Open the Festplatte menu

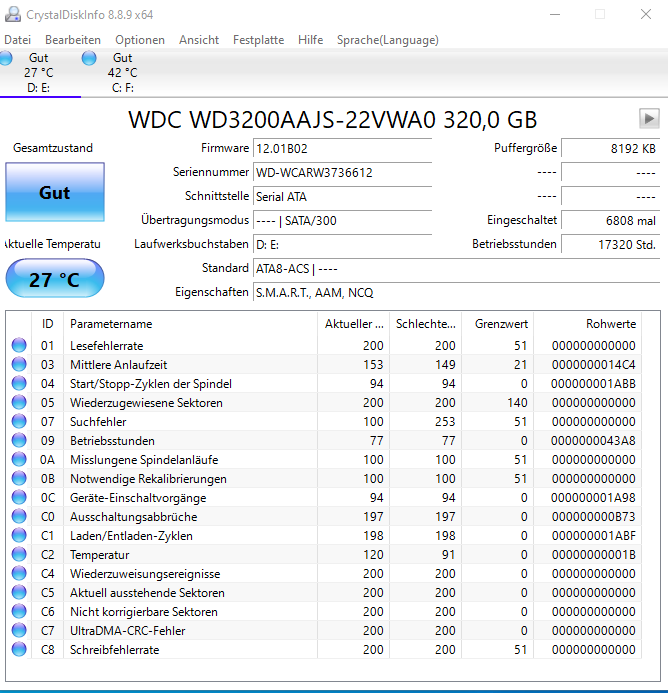pos(259,40)
